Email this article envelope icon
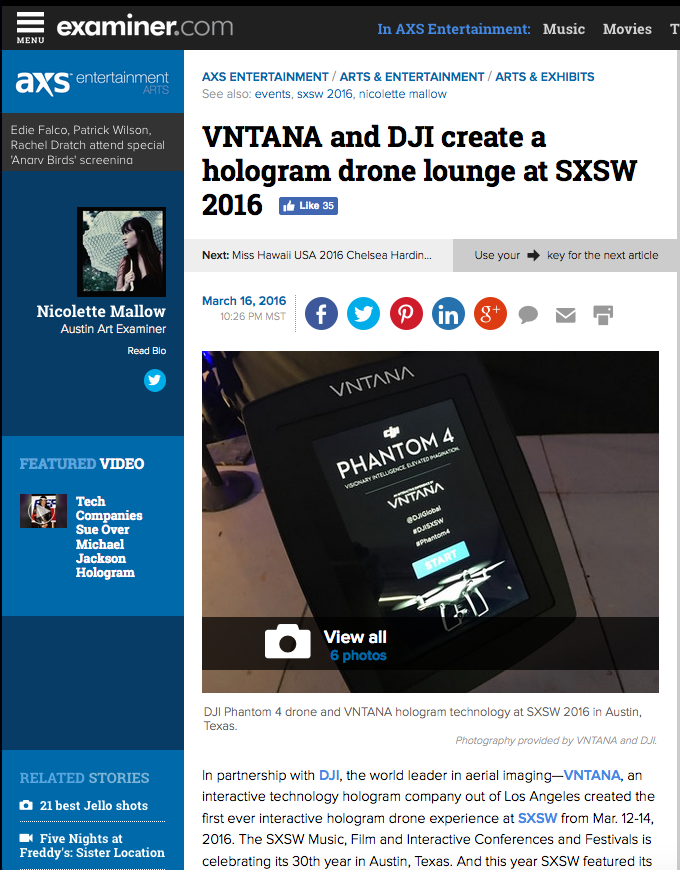Screen dimensions: 680x870 click(566, 315)
